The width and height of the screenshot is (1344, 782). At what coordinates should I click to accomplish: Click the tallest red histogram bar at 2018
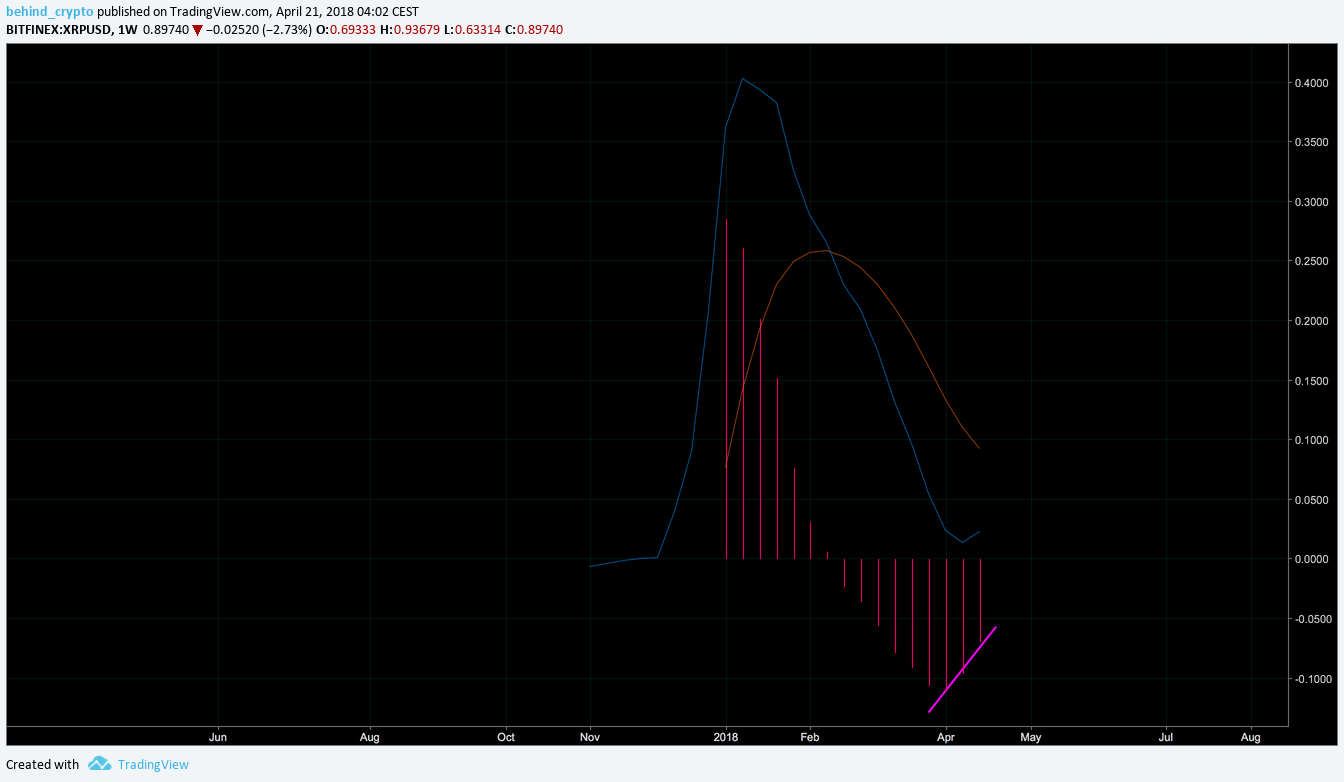[727, 388]
